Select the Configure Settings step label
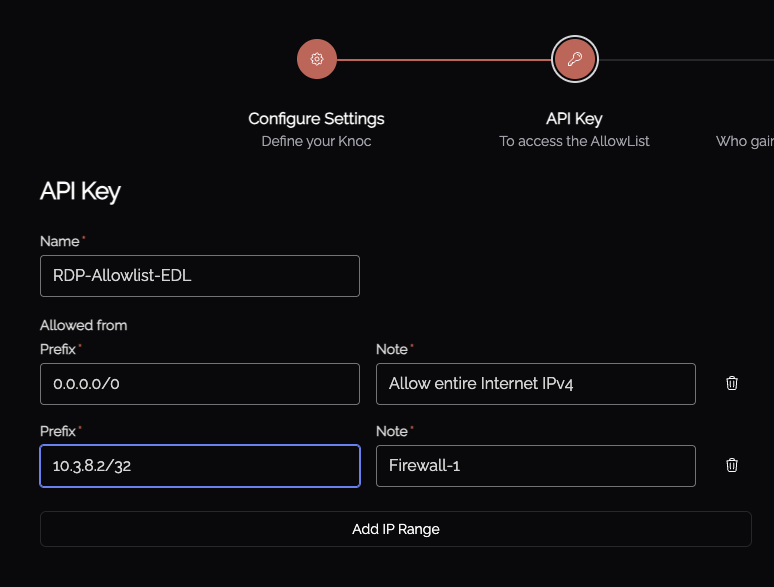The image size is (774, 587). (316, 119)
